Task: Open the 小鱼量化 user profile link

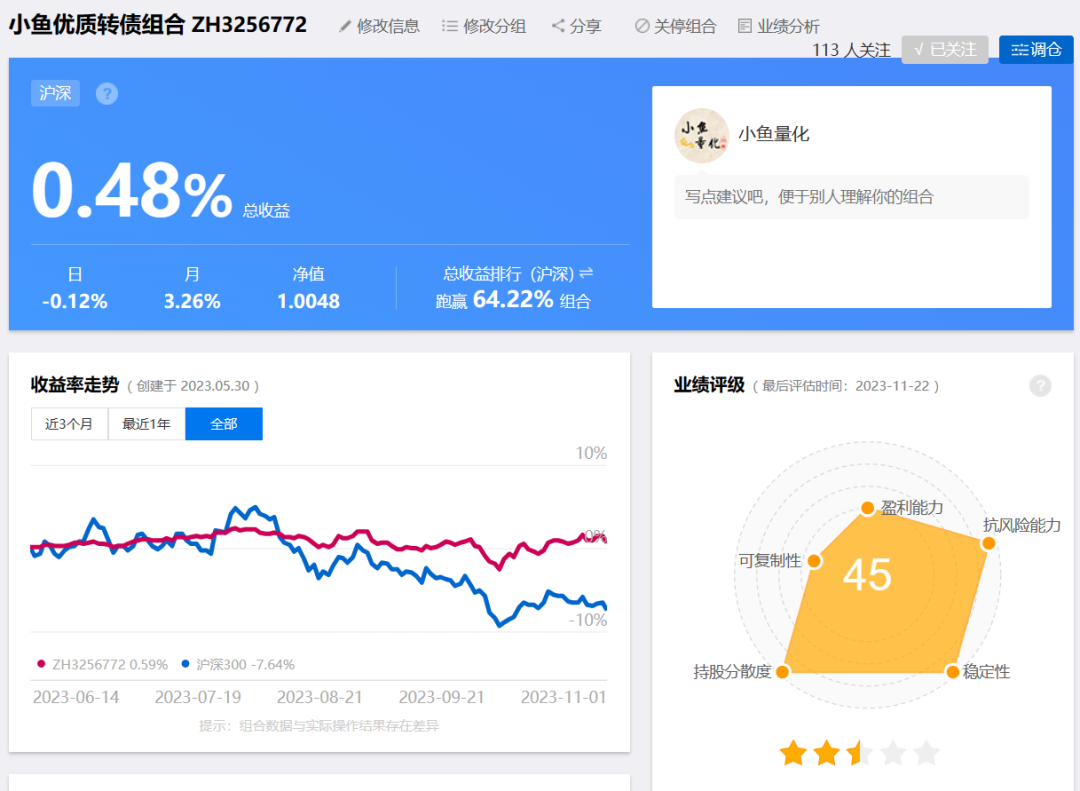Action: [773, 134]
